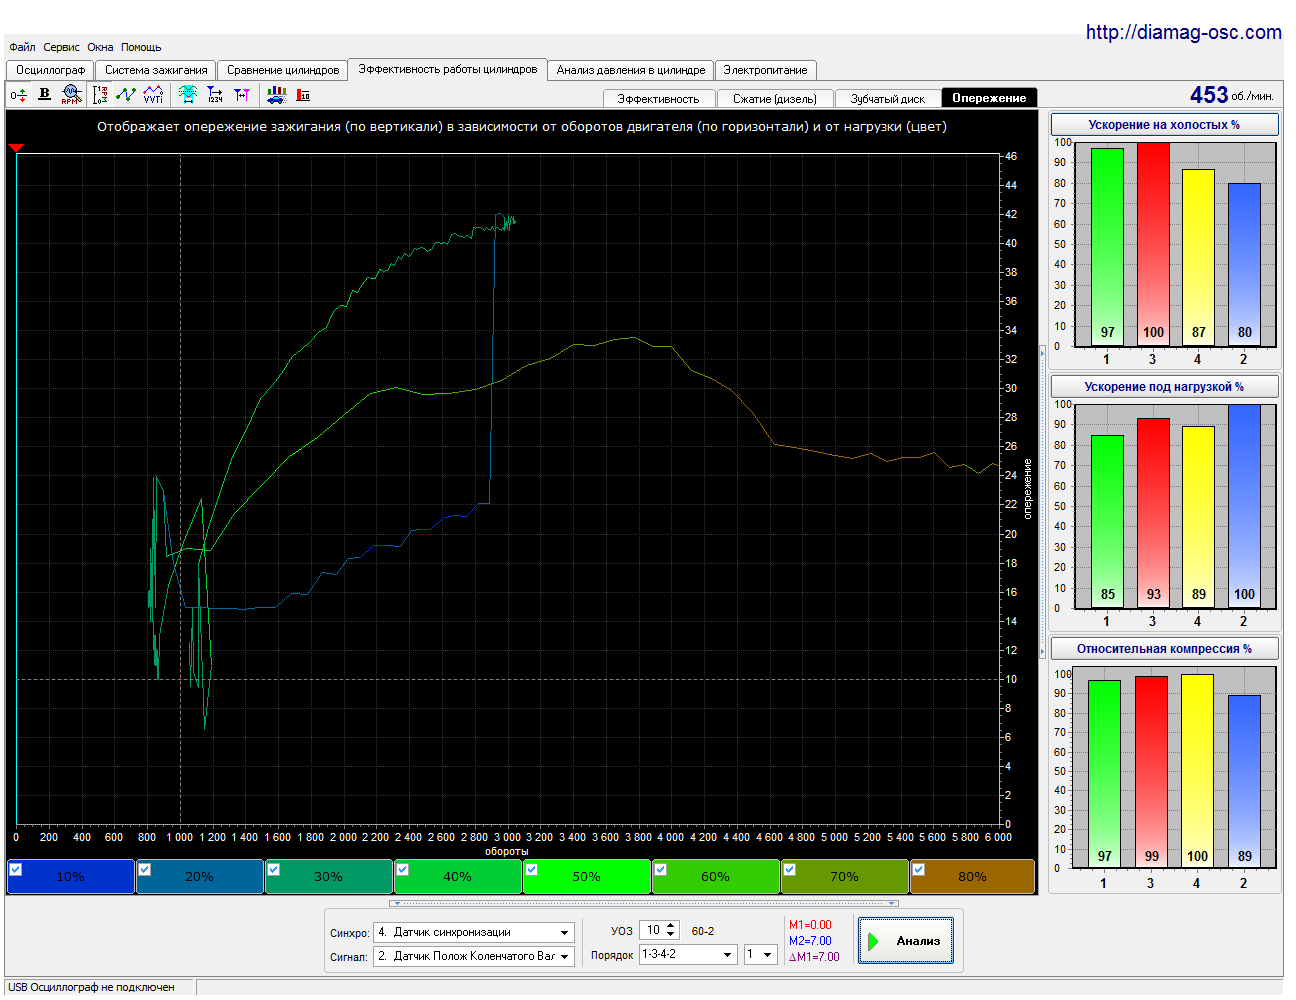Click the zero-level up/down arrows toolbar icon
The image size is (1296, 1000).
click(18, 95)
